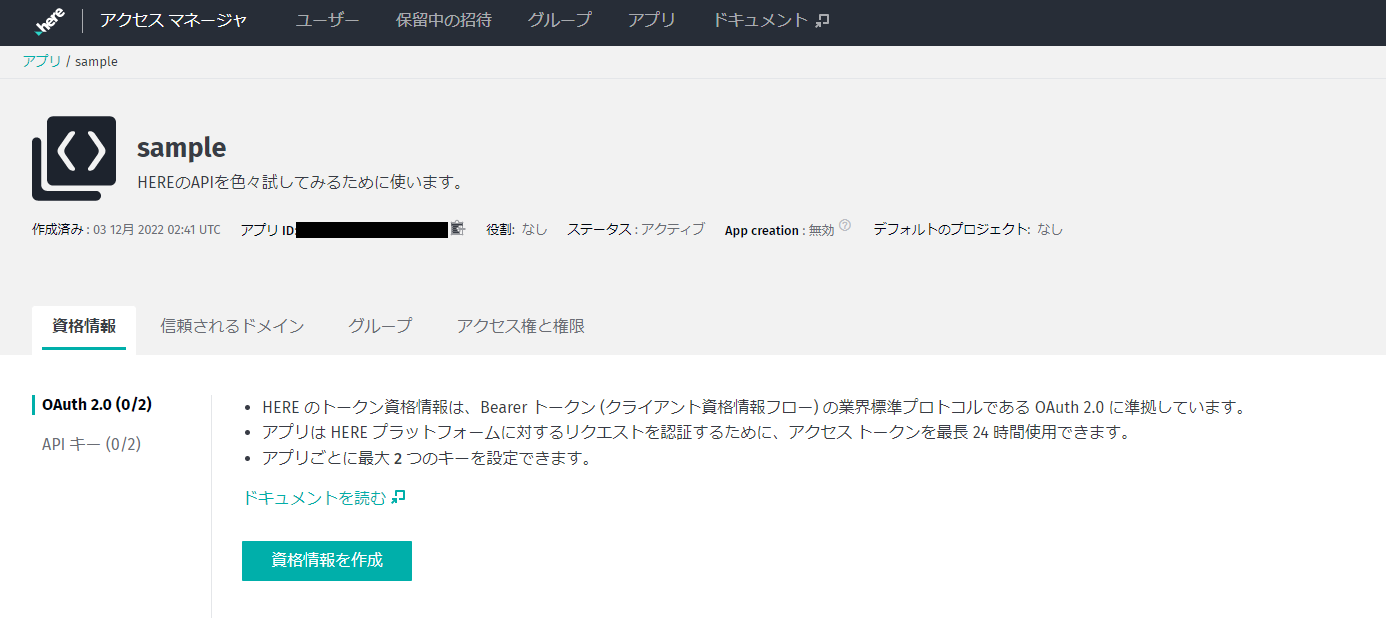Open グループ from the top navigation

559,19
